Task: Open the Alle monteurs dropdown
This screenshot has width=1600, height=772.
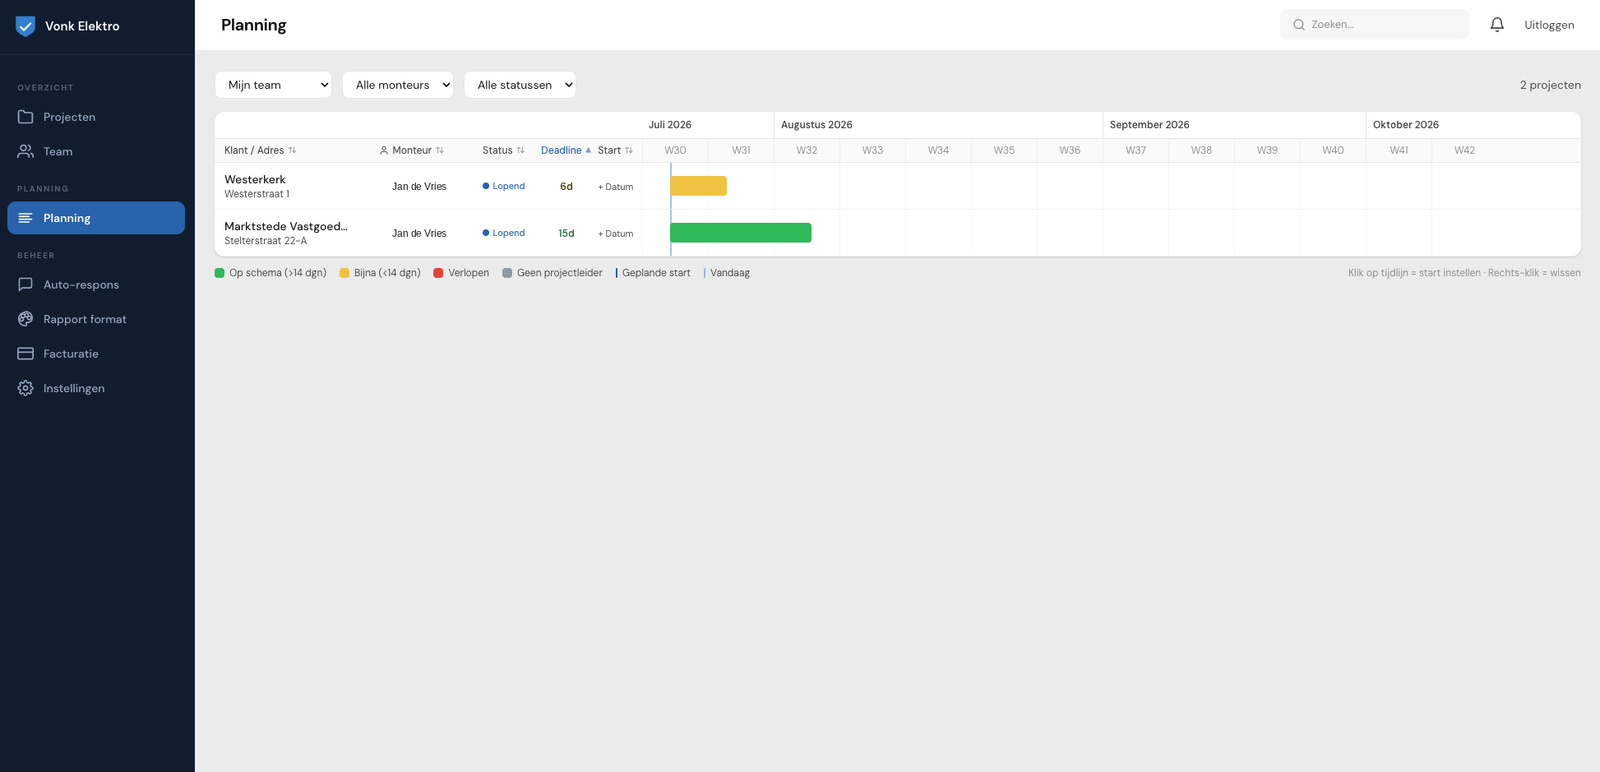Action: tap(398, 85)
